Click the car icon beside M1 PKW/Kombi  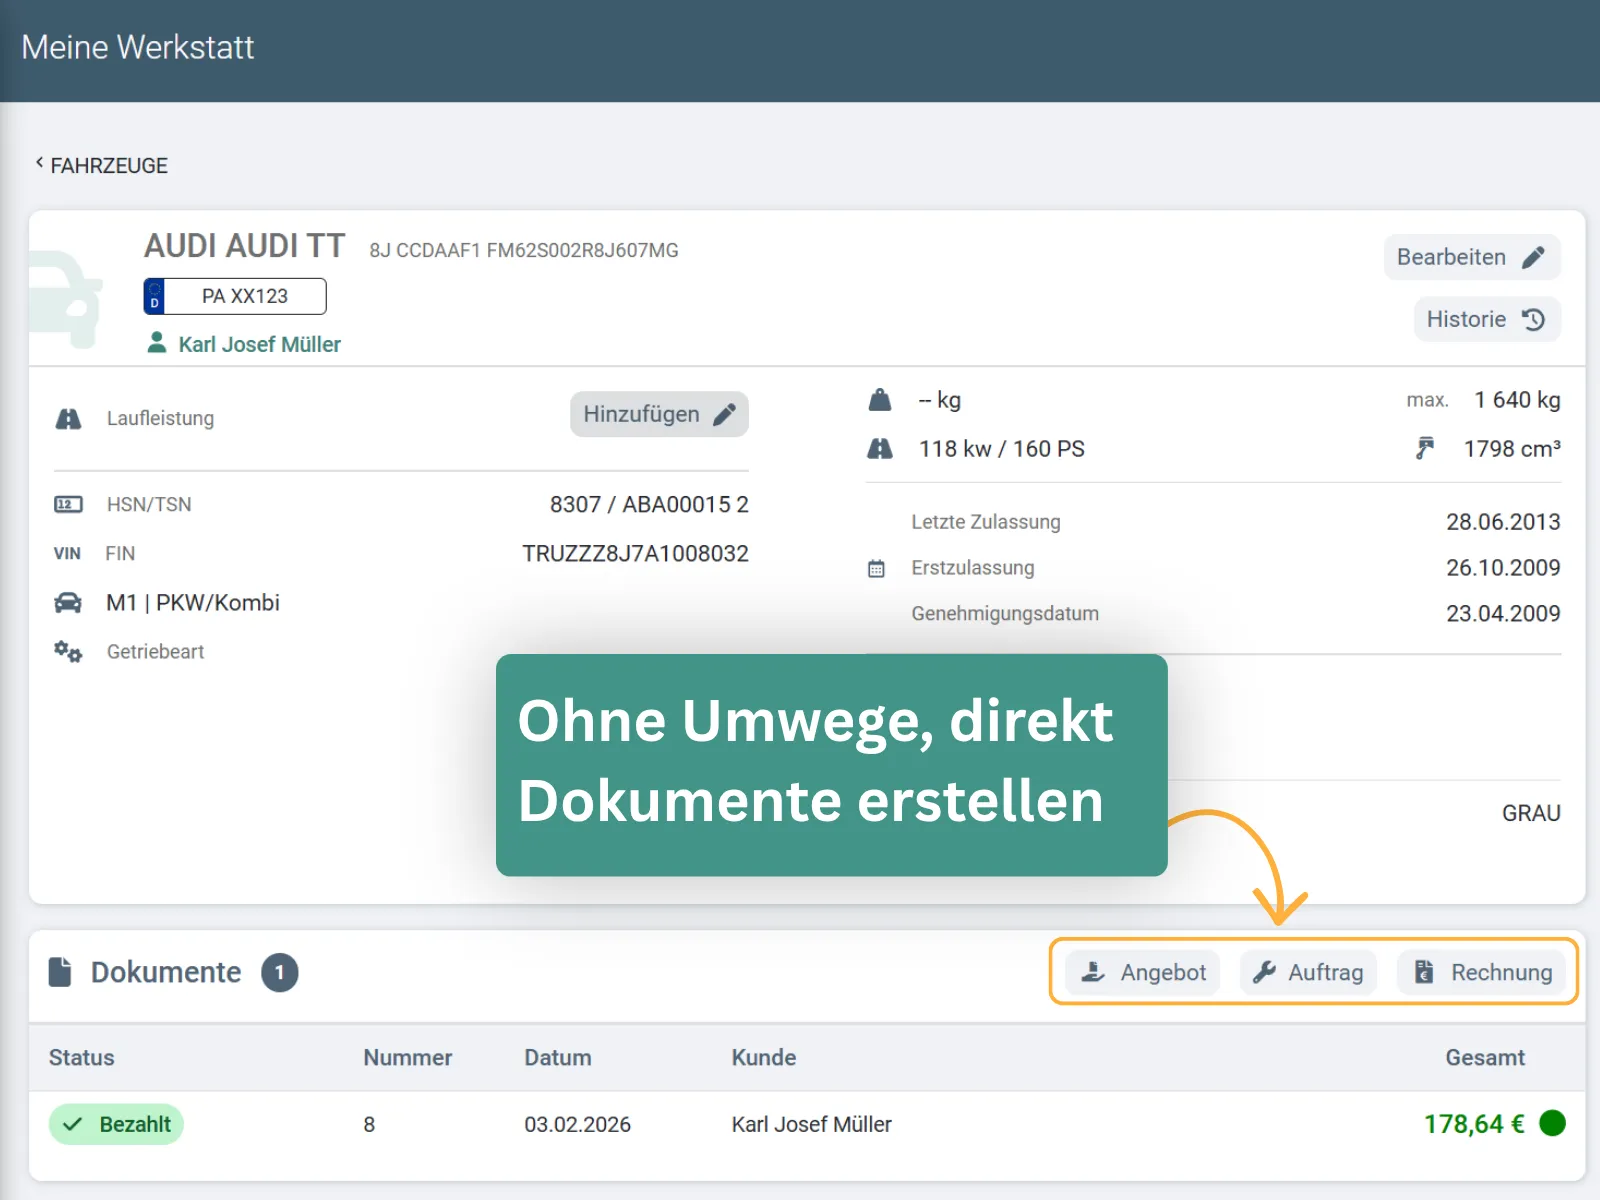[x=68, y=602]
